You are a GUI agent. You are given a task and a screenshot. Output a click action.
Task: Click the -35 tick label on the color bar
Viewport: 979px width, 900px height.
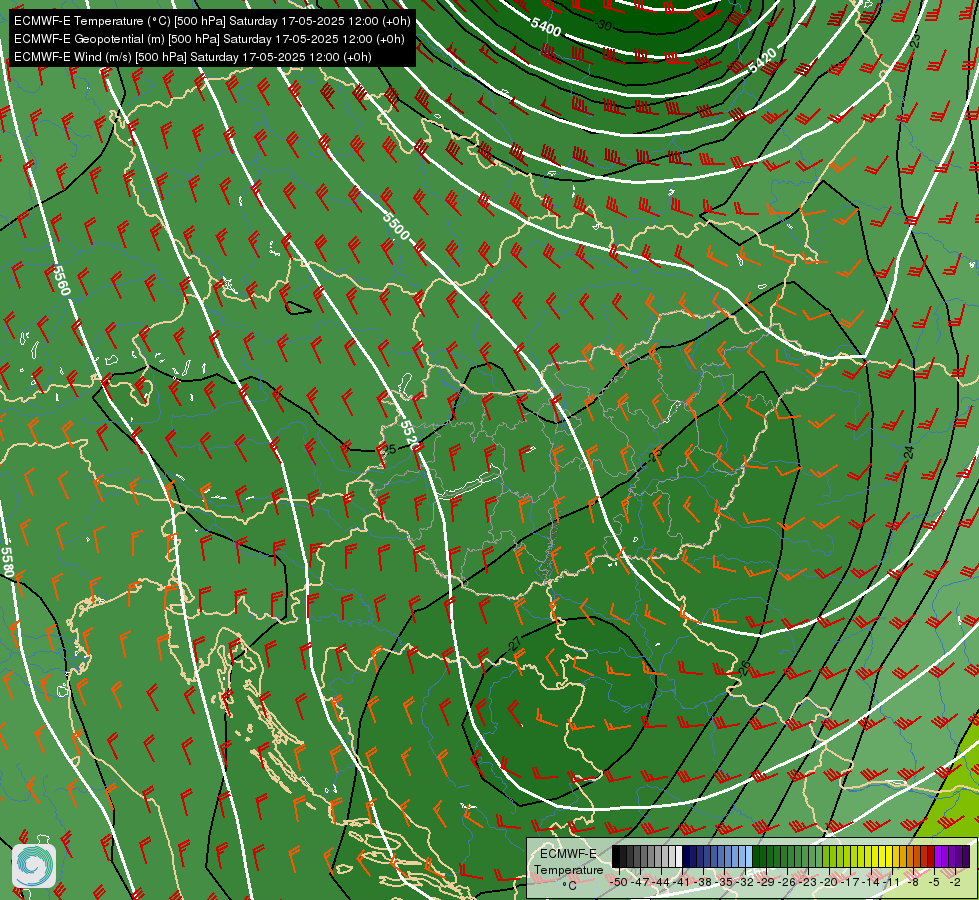[x=724, y=882]
